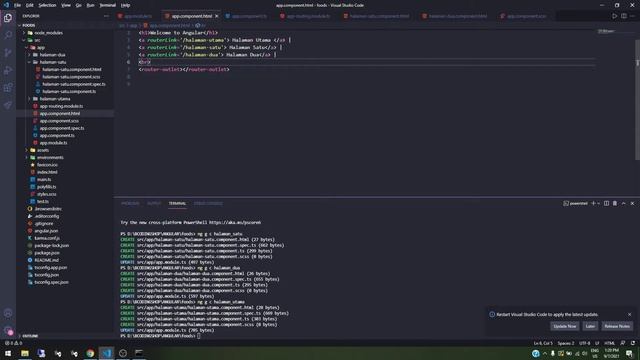The height and width of the screenshot is (360, 640).
Task: Open the Help menu
Action: coord(125,5)
